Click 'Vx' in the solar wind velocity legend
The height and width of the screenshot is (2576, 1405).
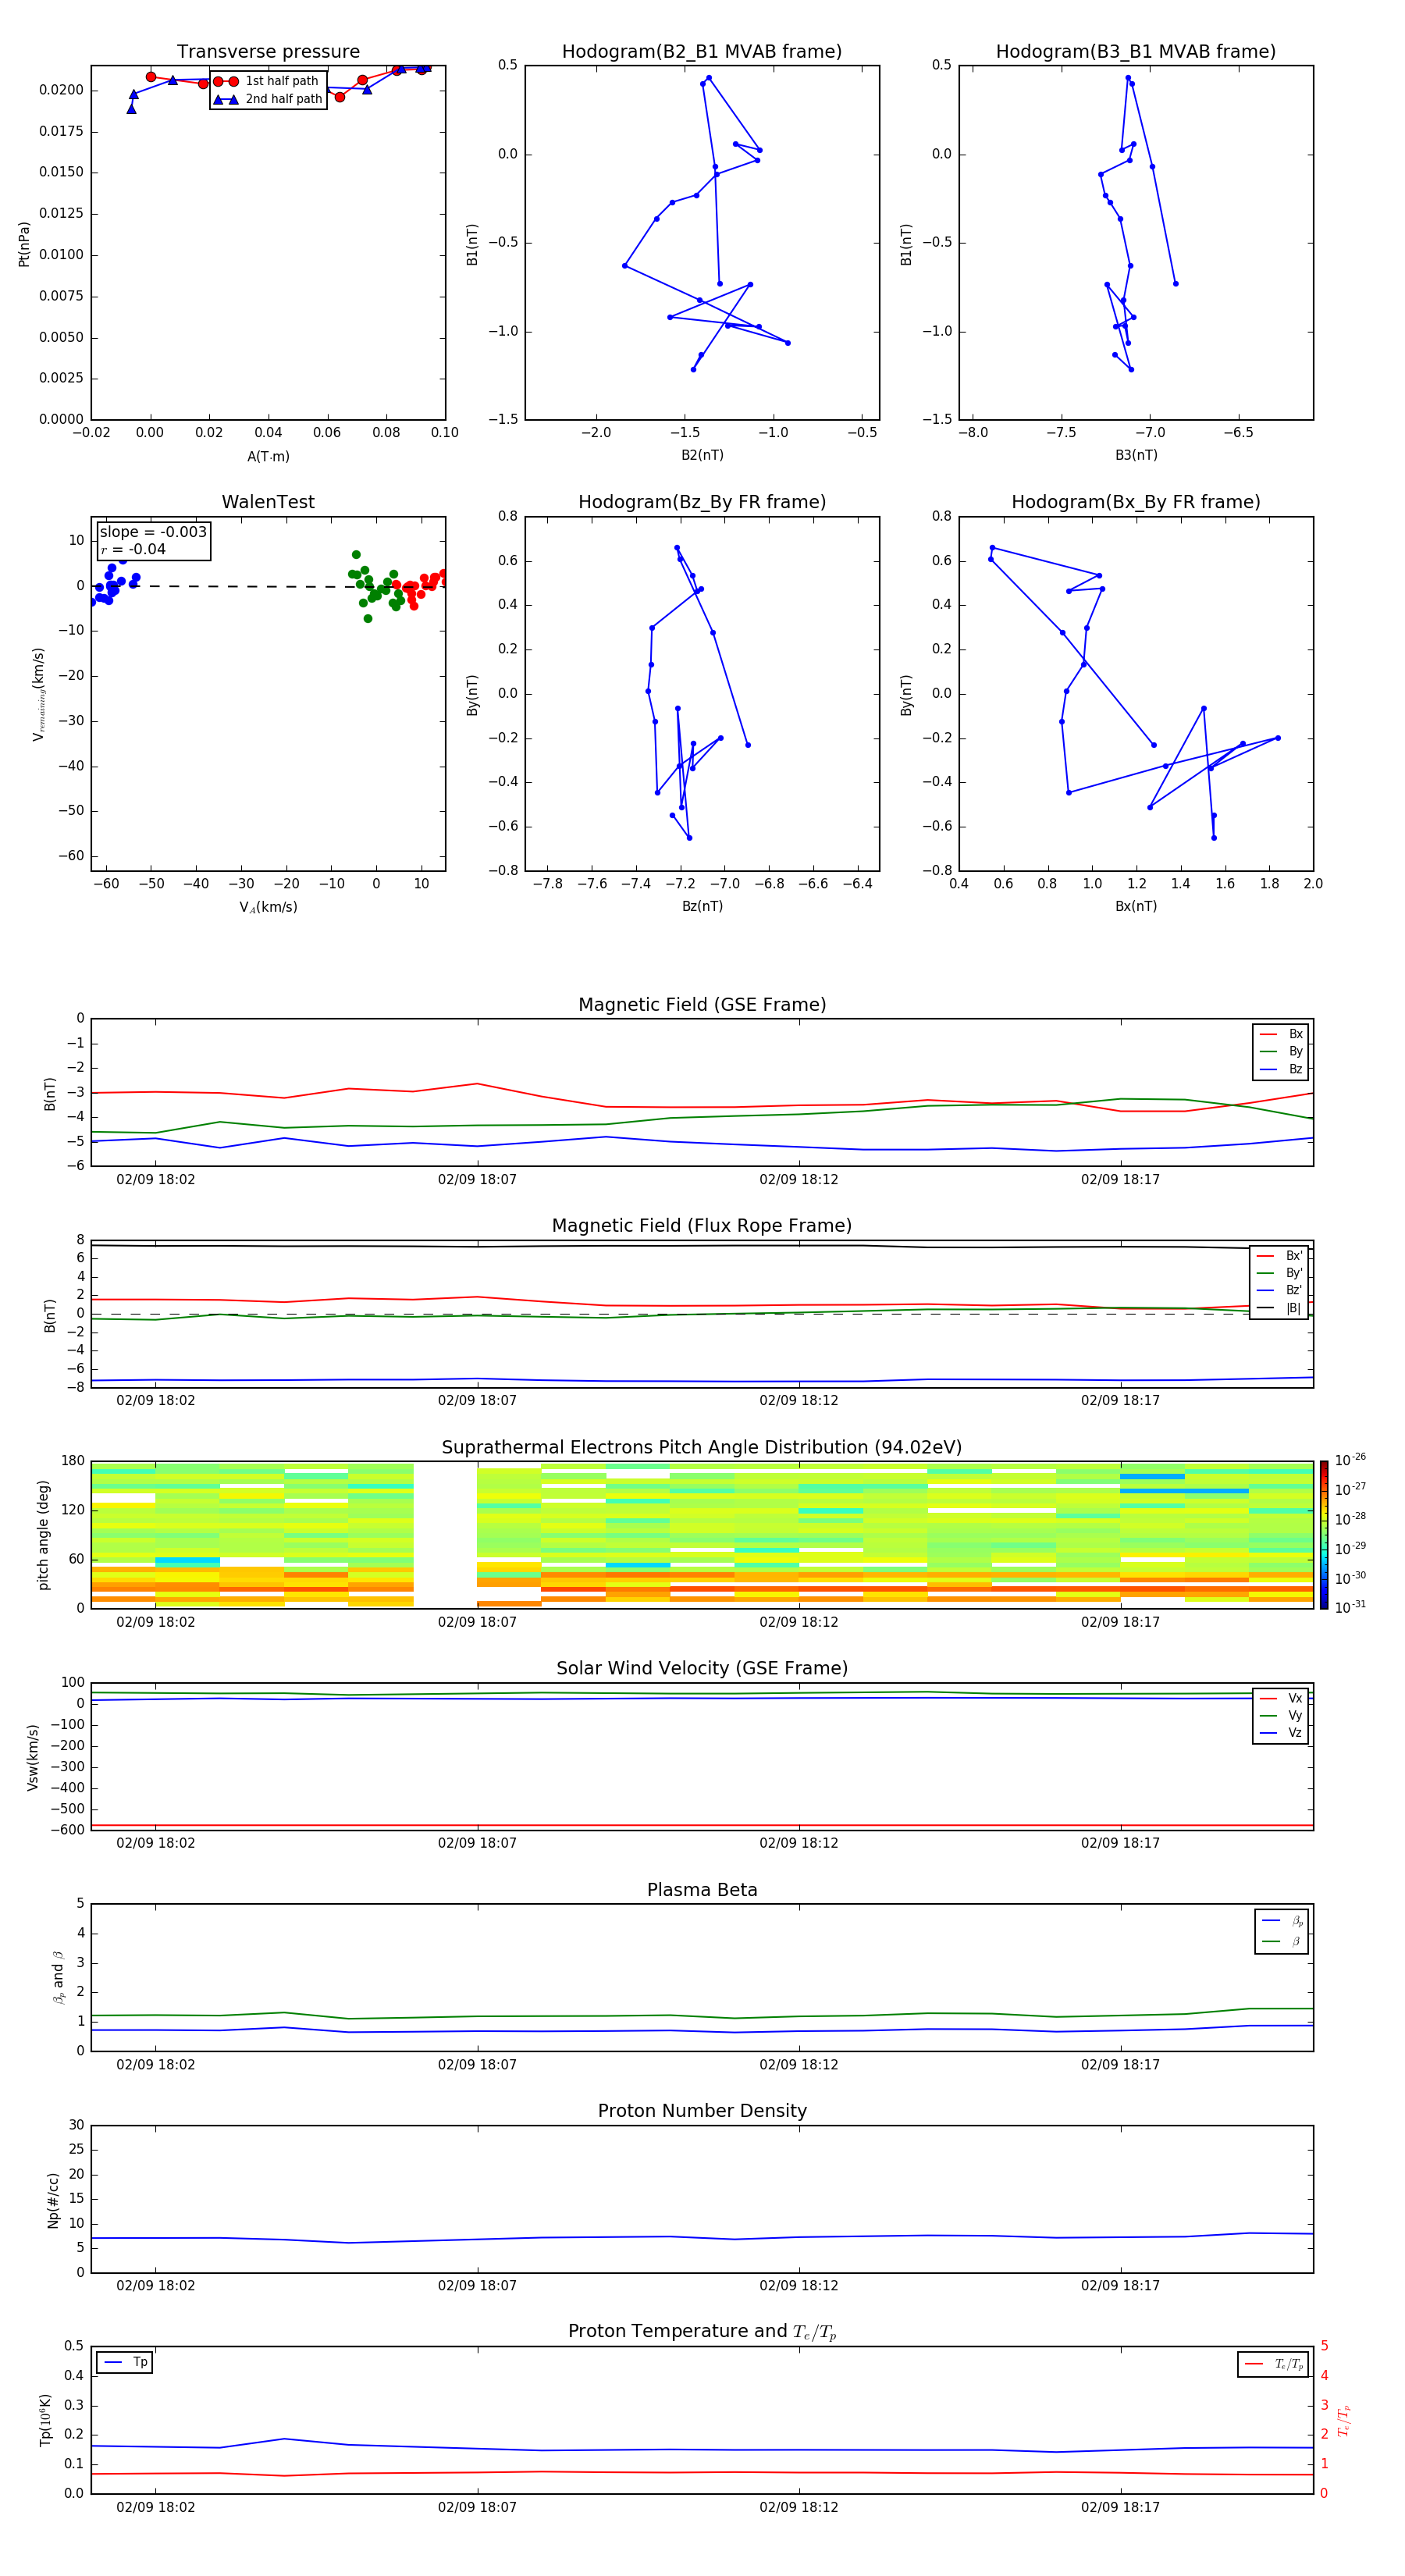(1281, 1698)
